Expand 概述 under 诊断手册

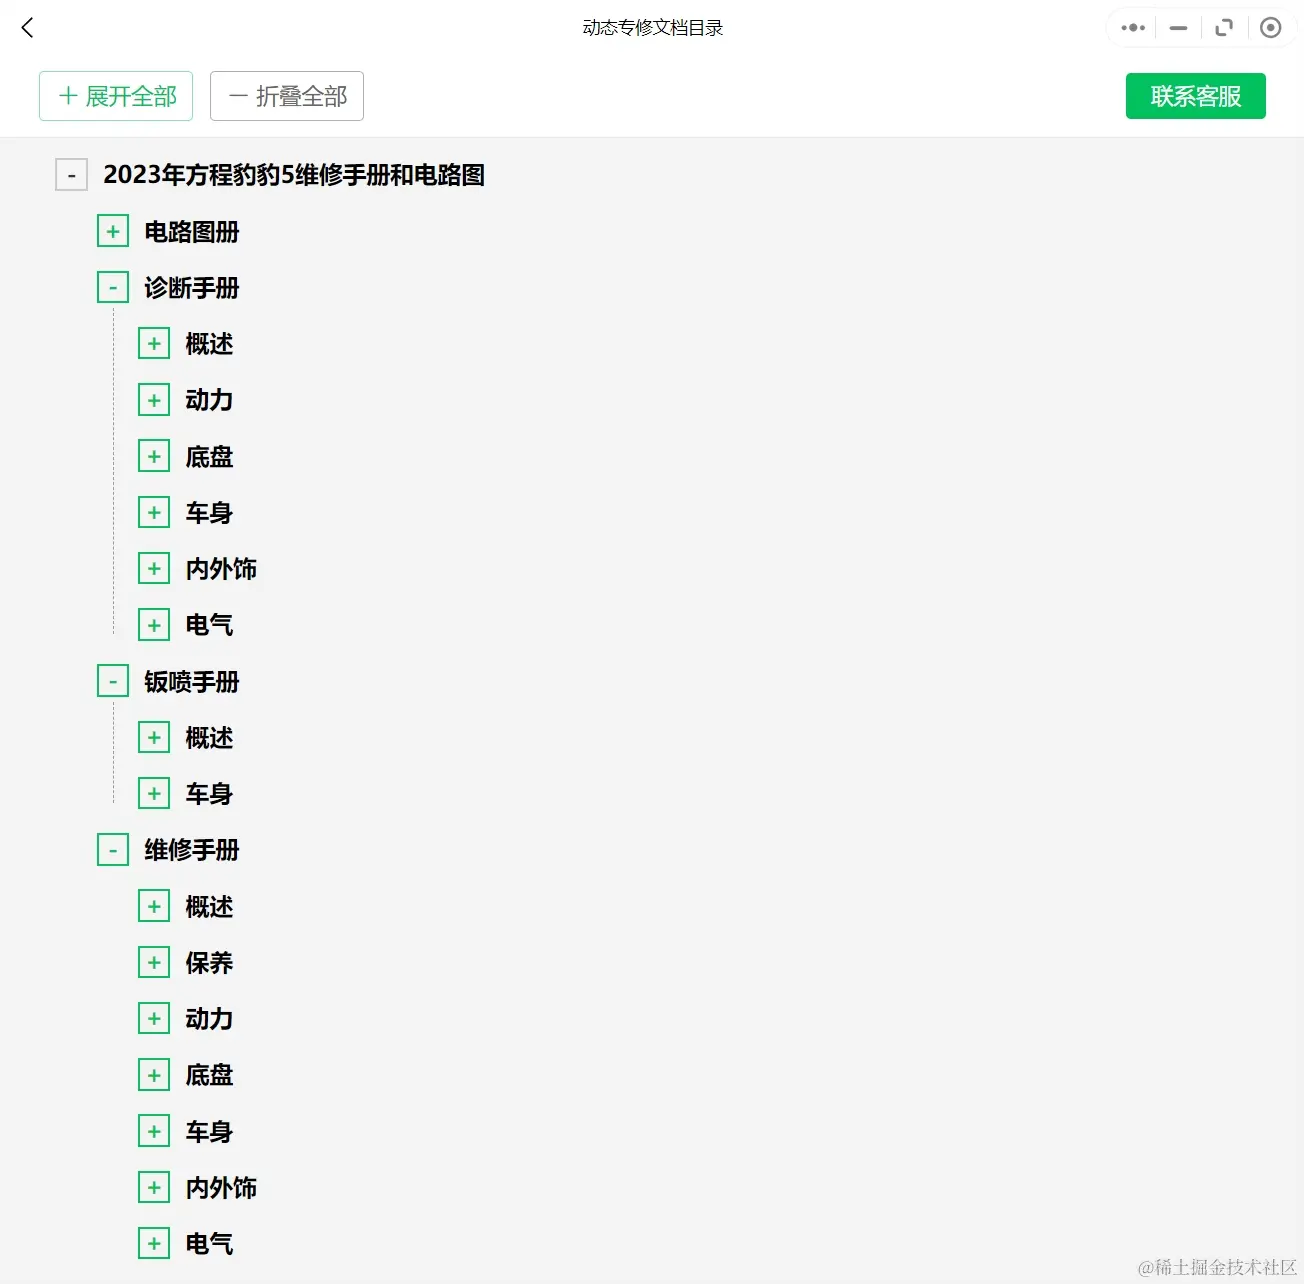[154, 343]
